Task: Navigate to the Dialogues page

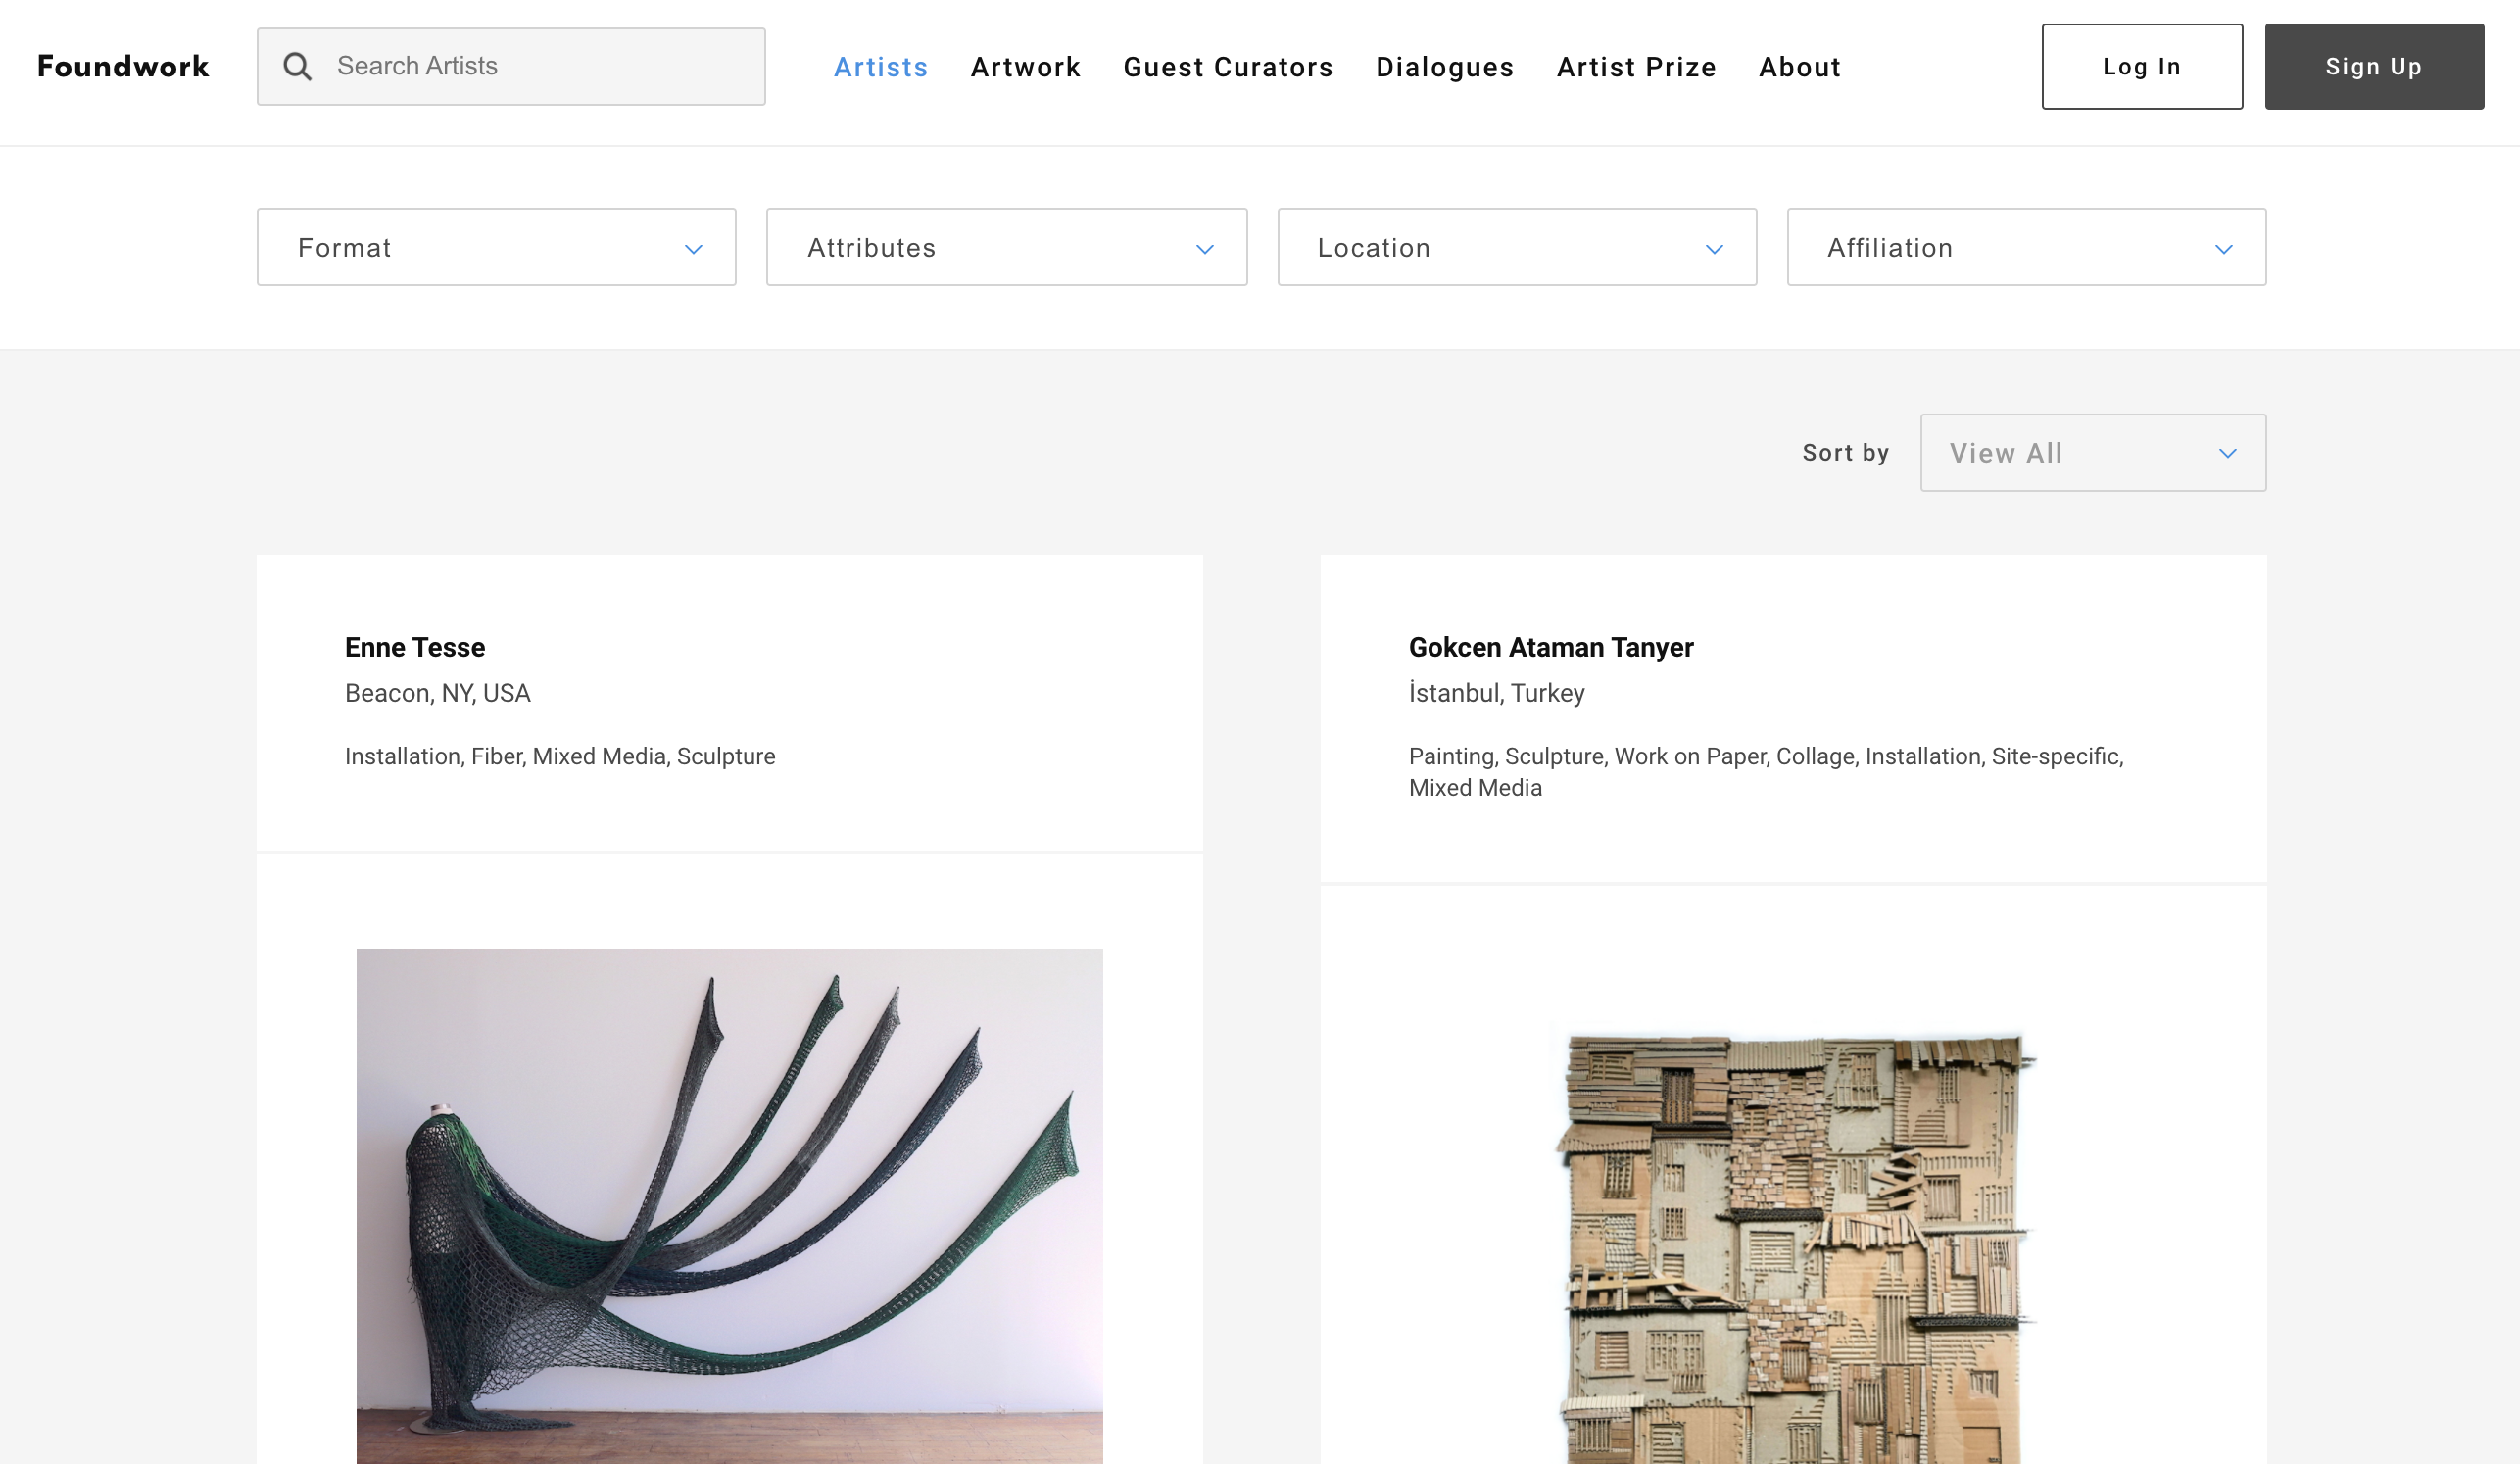Action: pyautogui.click(x=1444, y=67)
